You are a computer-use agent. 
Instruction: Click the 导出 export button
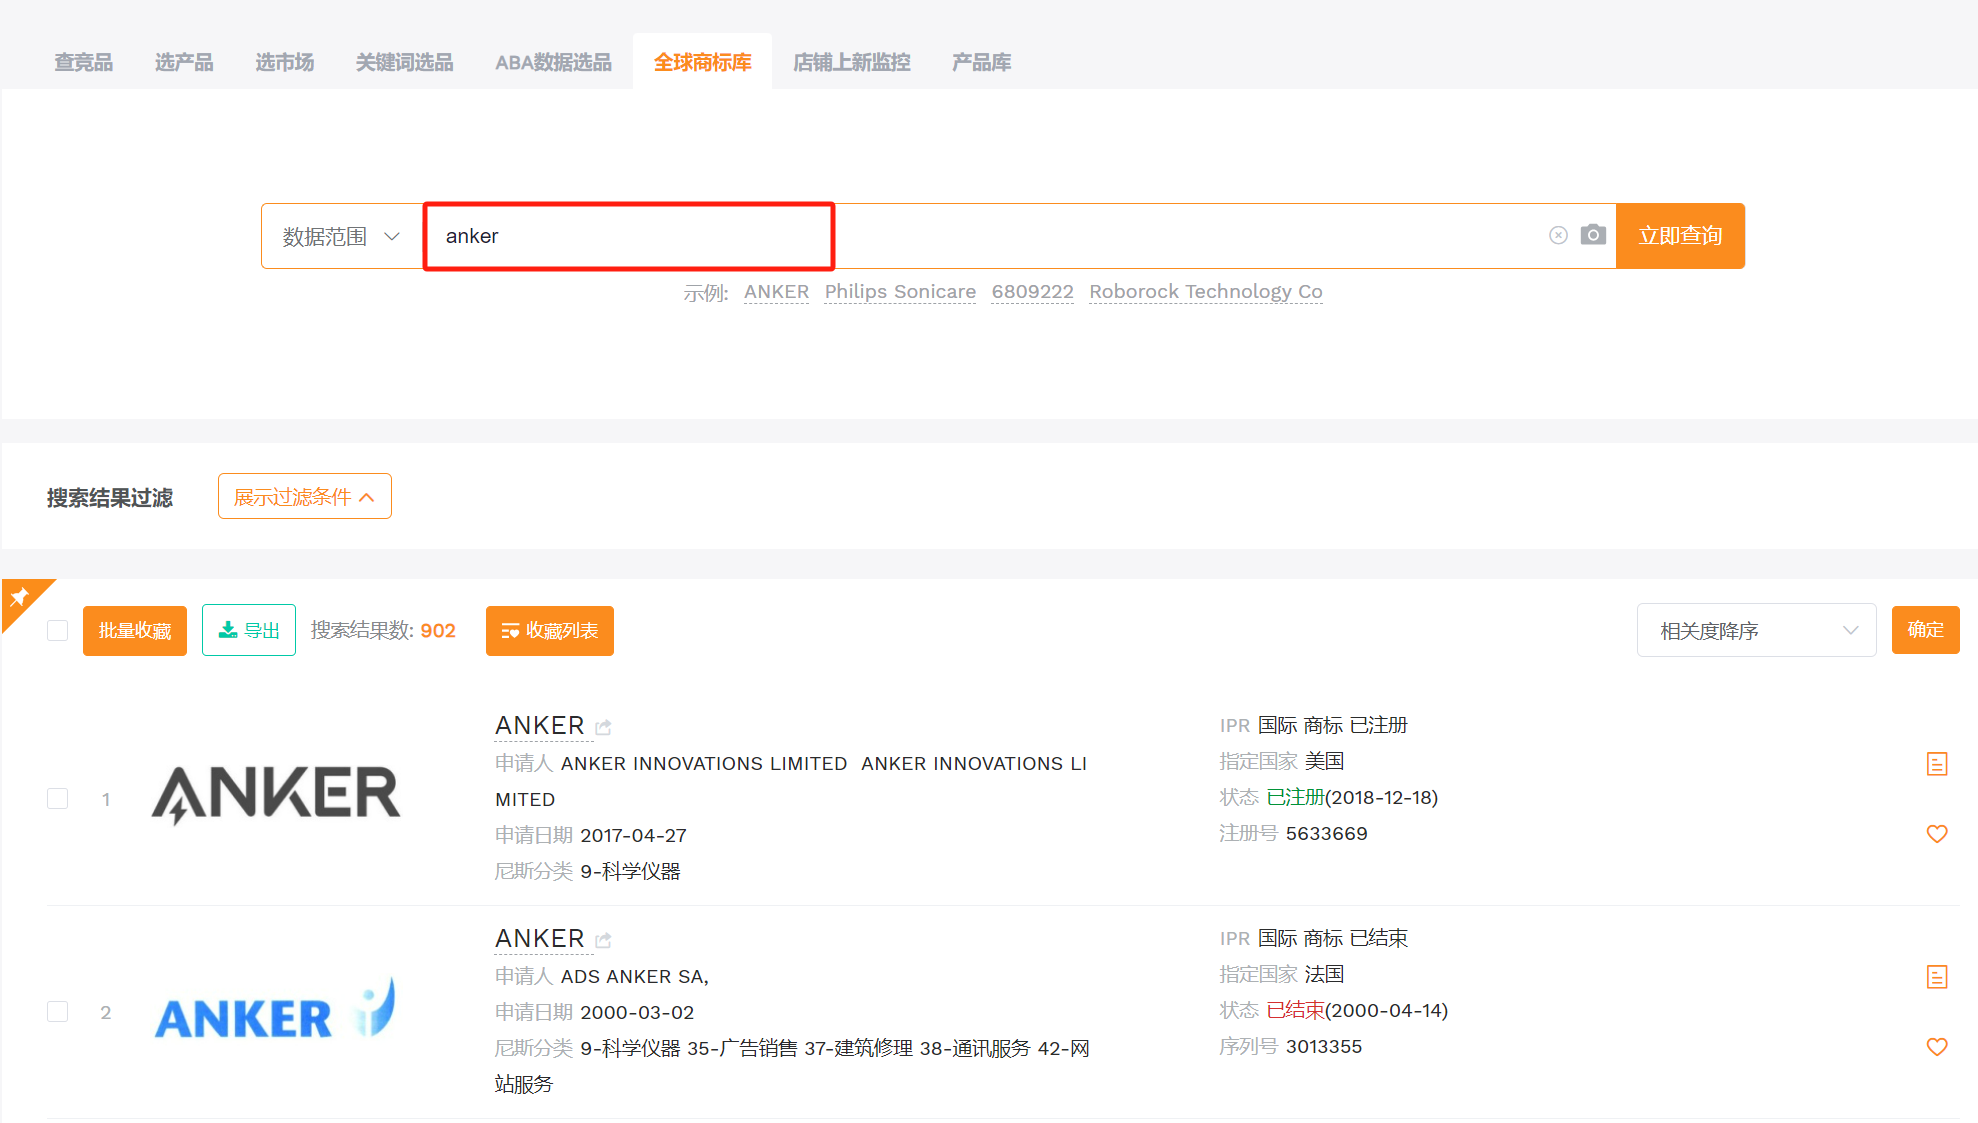[249, 630]
